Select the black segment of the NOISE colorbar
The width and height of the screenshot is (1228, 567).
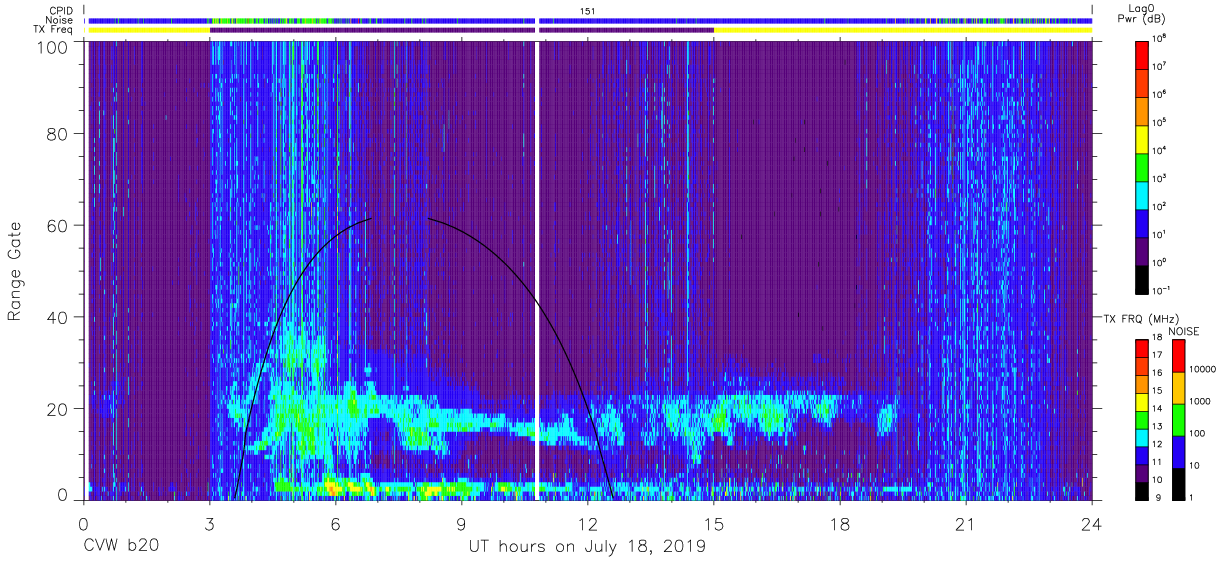click(x=1176, y=482)
